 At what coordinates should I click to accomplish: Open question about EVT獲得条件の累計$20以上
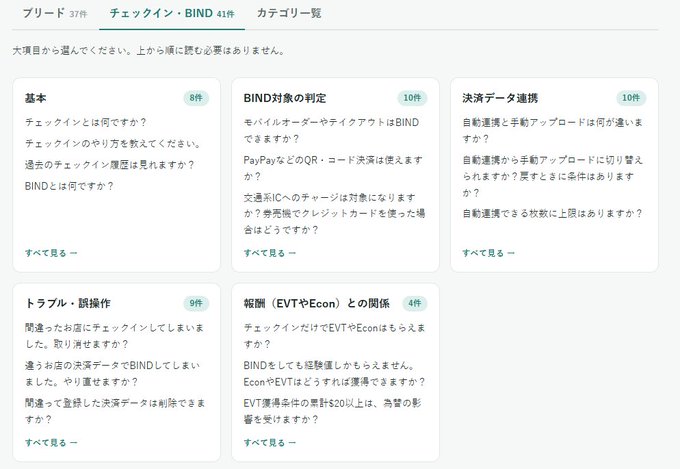(x=332, y=411)
